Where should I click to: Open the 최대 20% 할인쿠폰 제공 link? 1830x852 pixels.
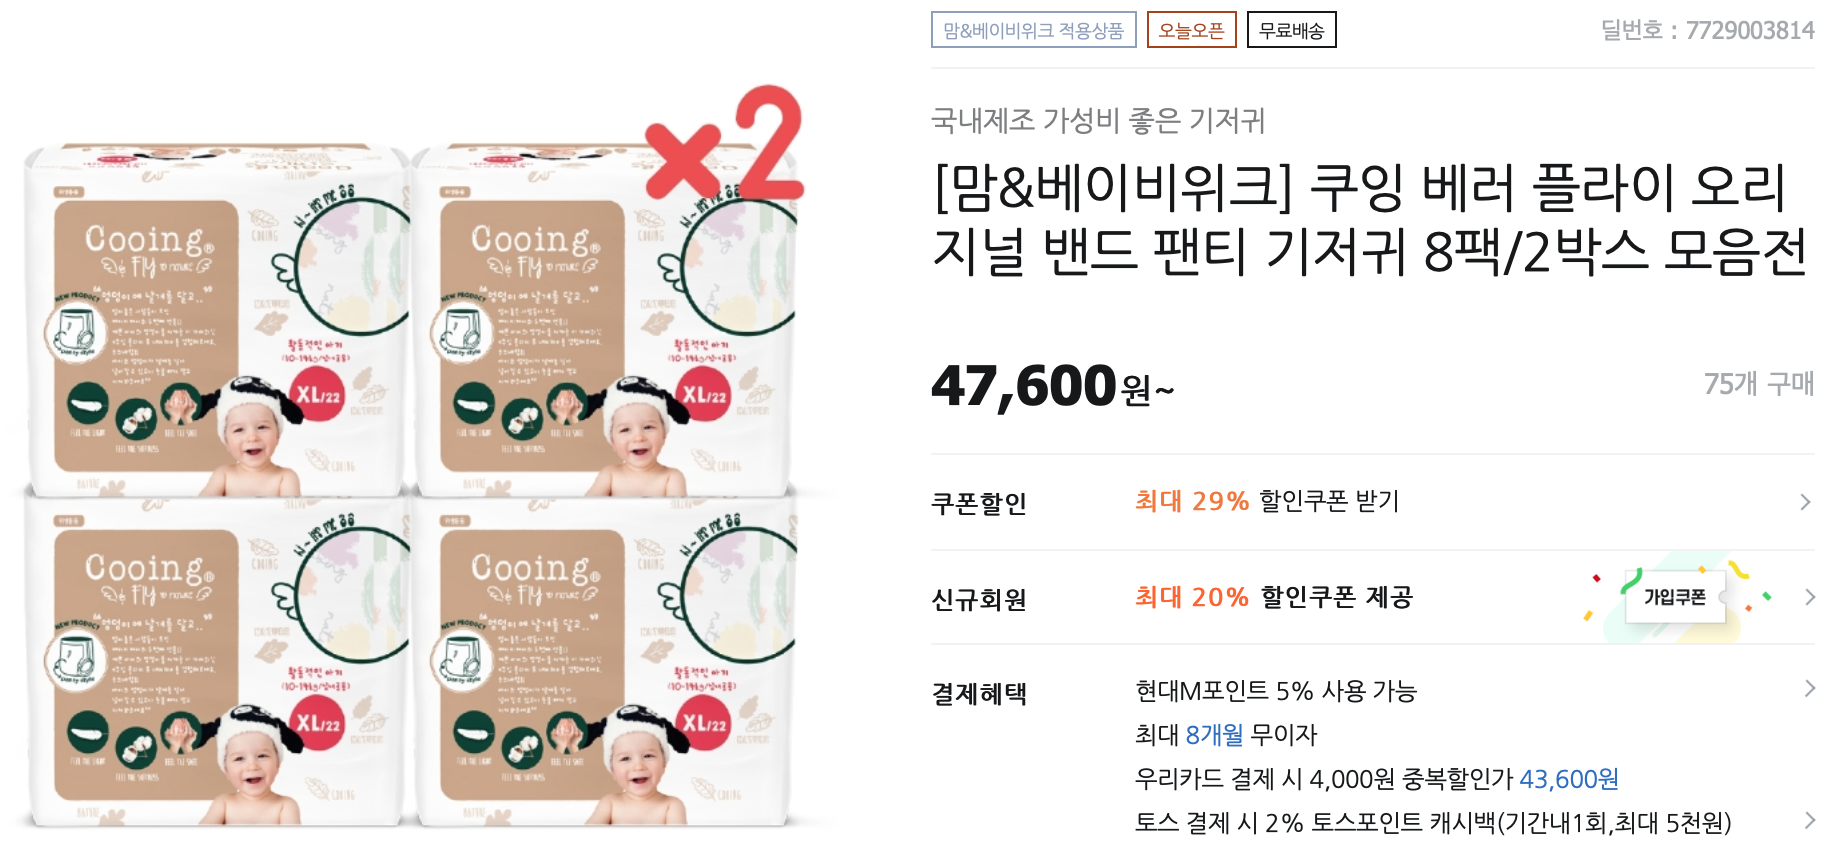coord(1273,597)
